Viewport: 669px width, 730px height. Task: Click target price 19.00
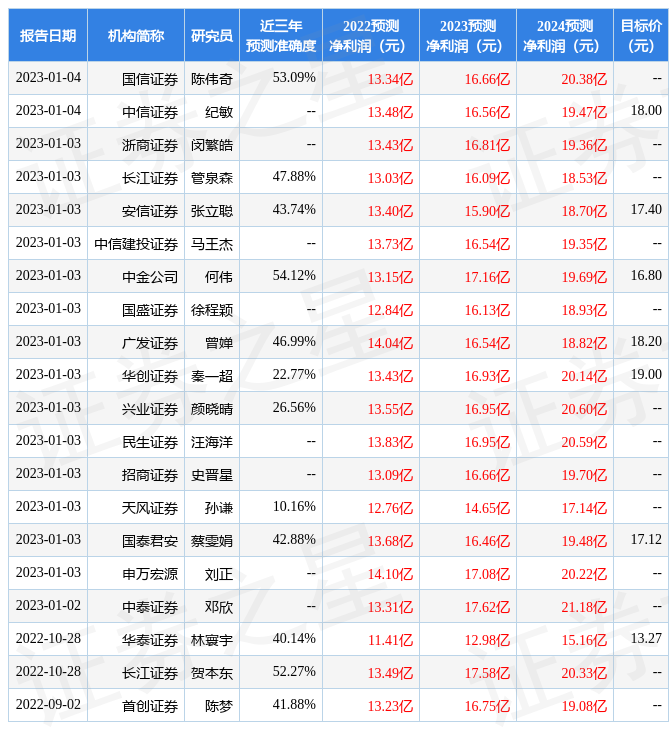646,375
